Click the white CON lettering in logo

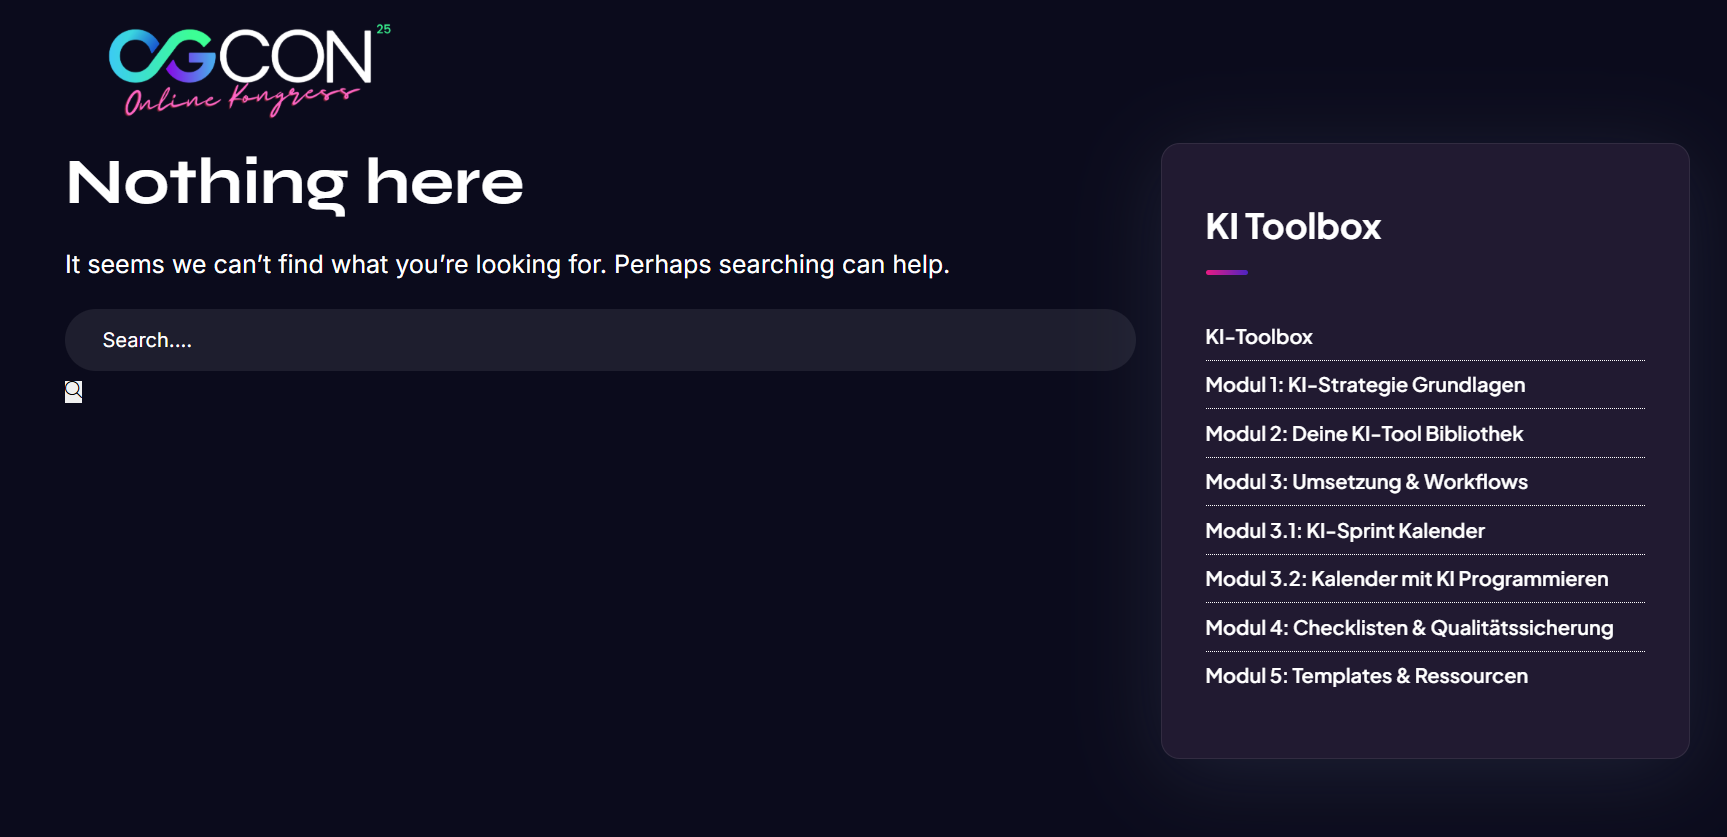(295, 56)
